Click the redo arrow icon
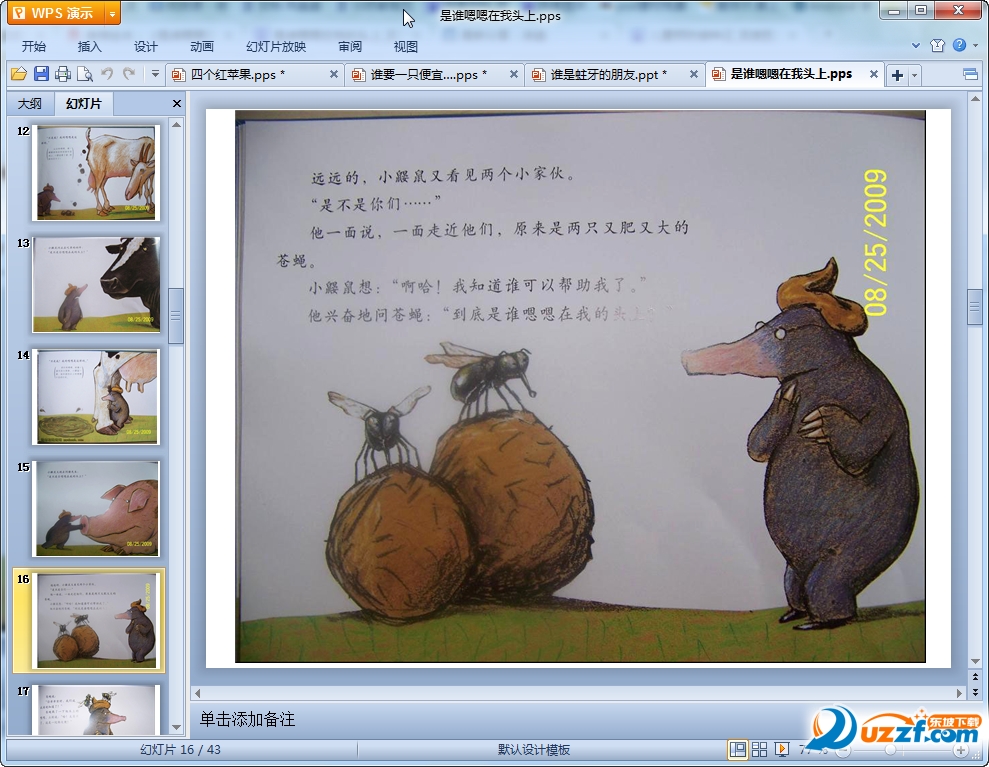The height and width of the screenshot is (767, 989). tap(129, 74)
